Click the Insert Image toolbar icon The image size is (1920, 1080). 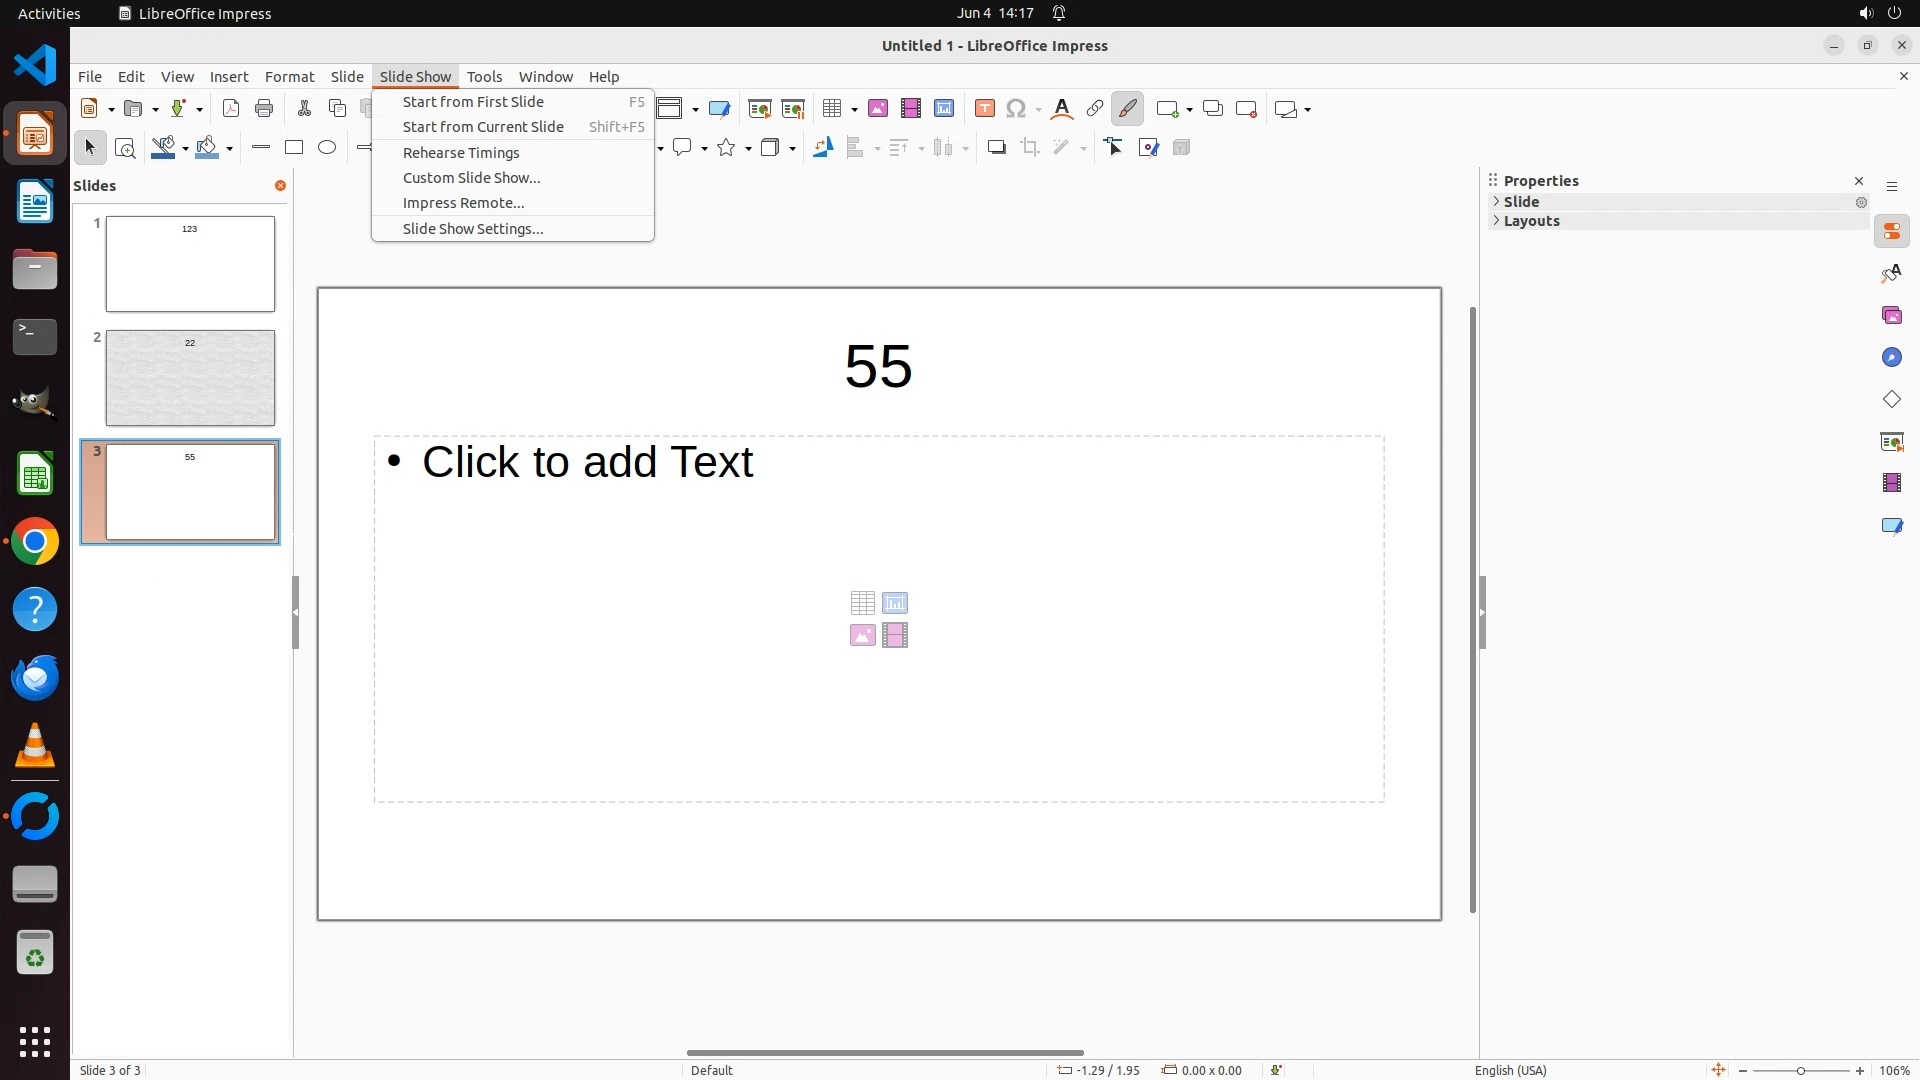click(878, 109)
